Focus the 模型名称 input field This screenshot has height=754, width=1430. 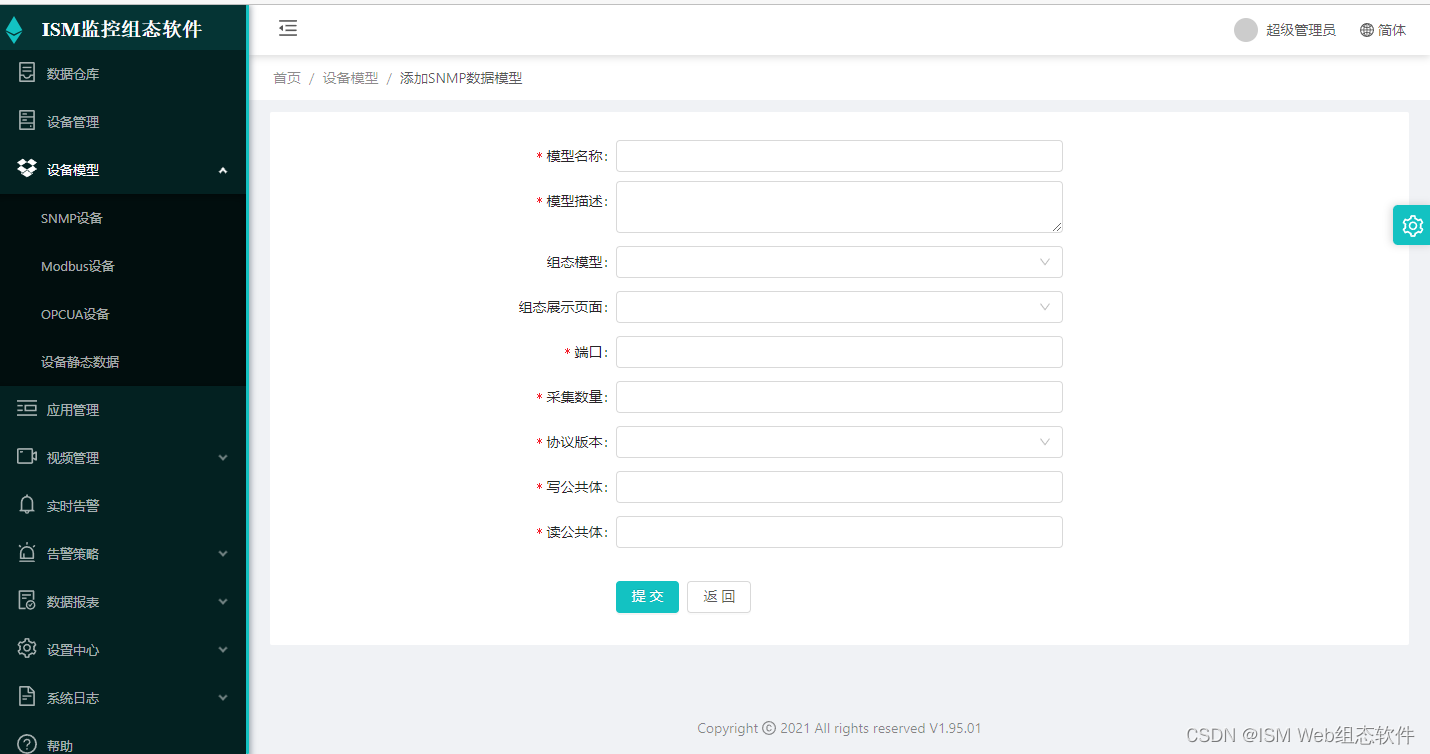tap(839, 156)
